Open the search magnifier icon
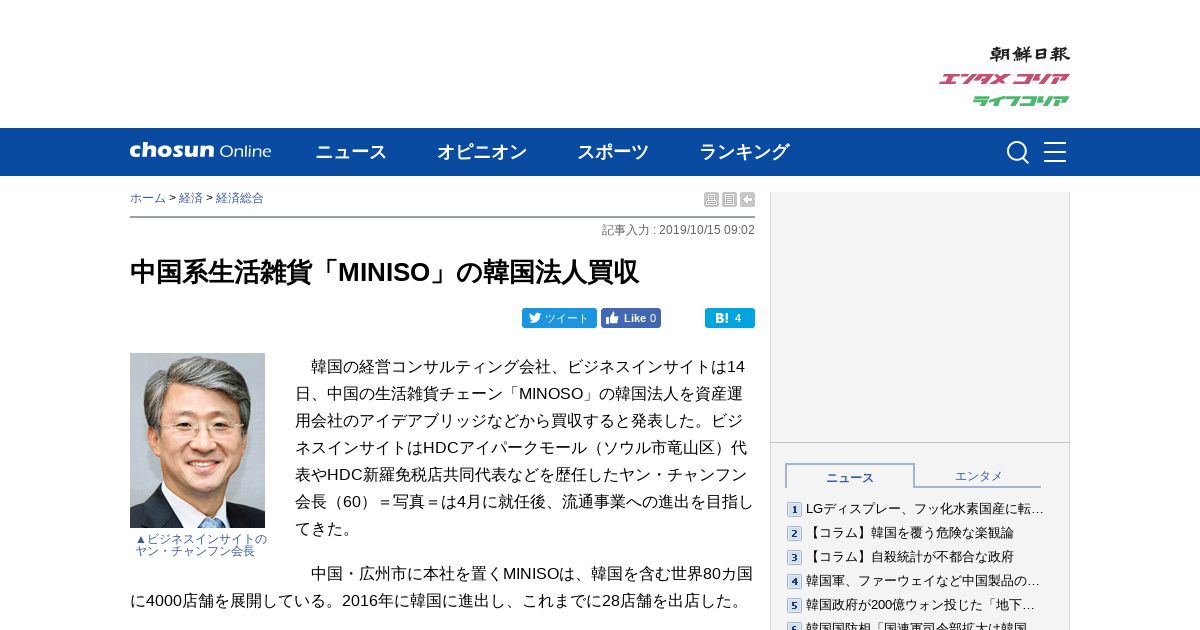 (x=1017, y=152)
